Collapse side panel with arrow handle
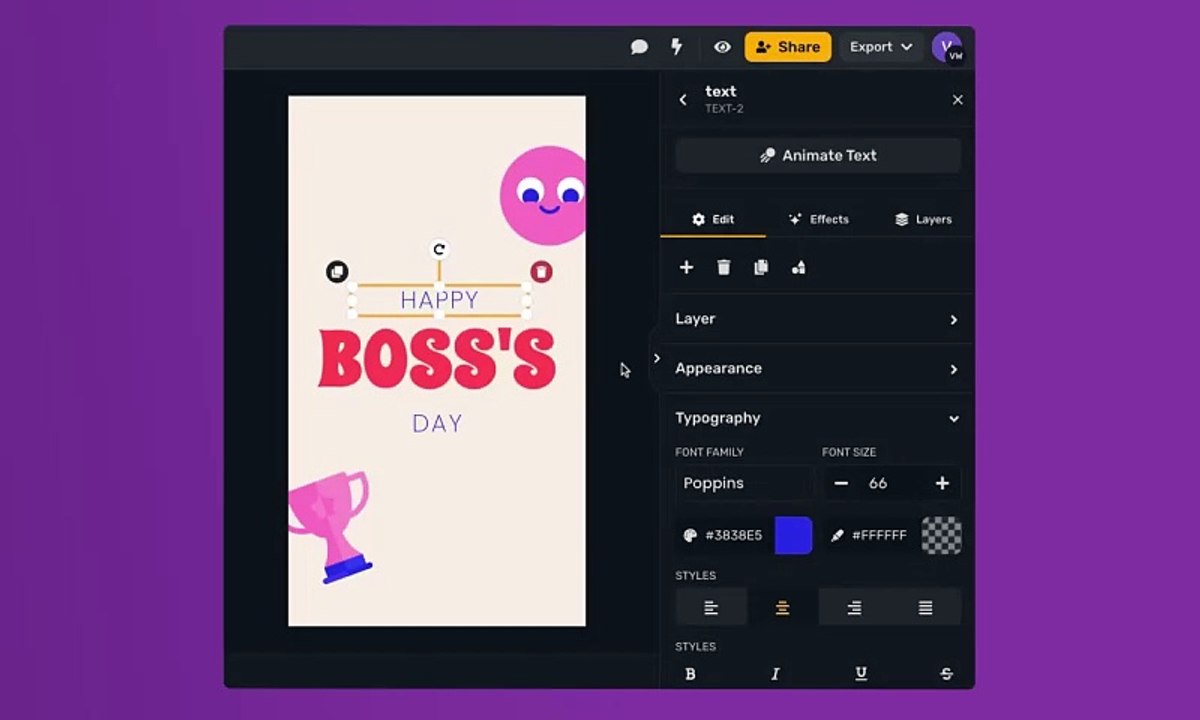1200x720 pixels. coord(656,358)
